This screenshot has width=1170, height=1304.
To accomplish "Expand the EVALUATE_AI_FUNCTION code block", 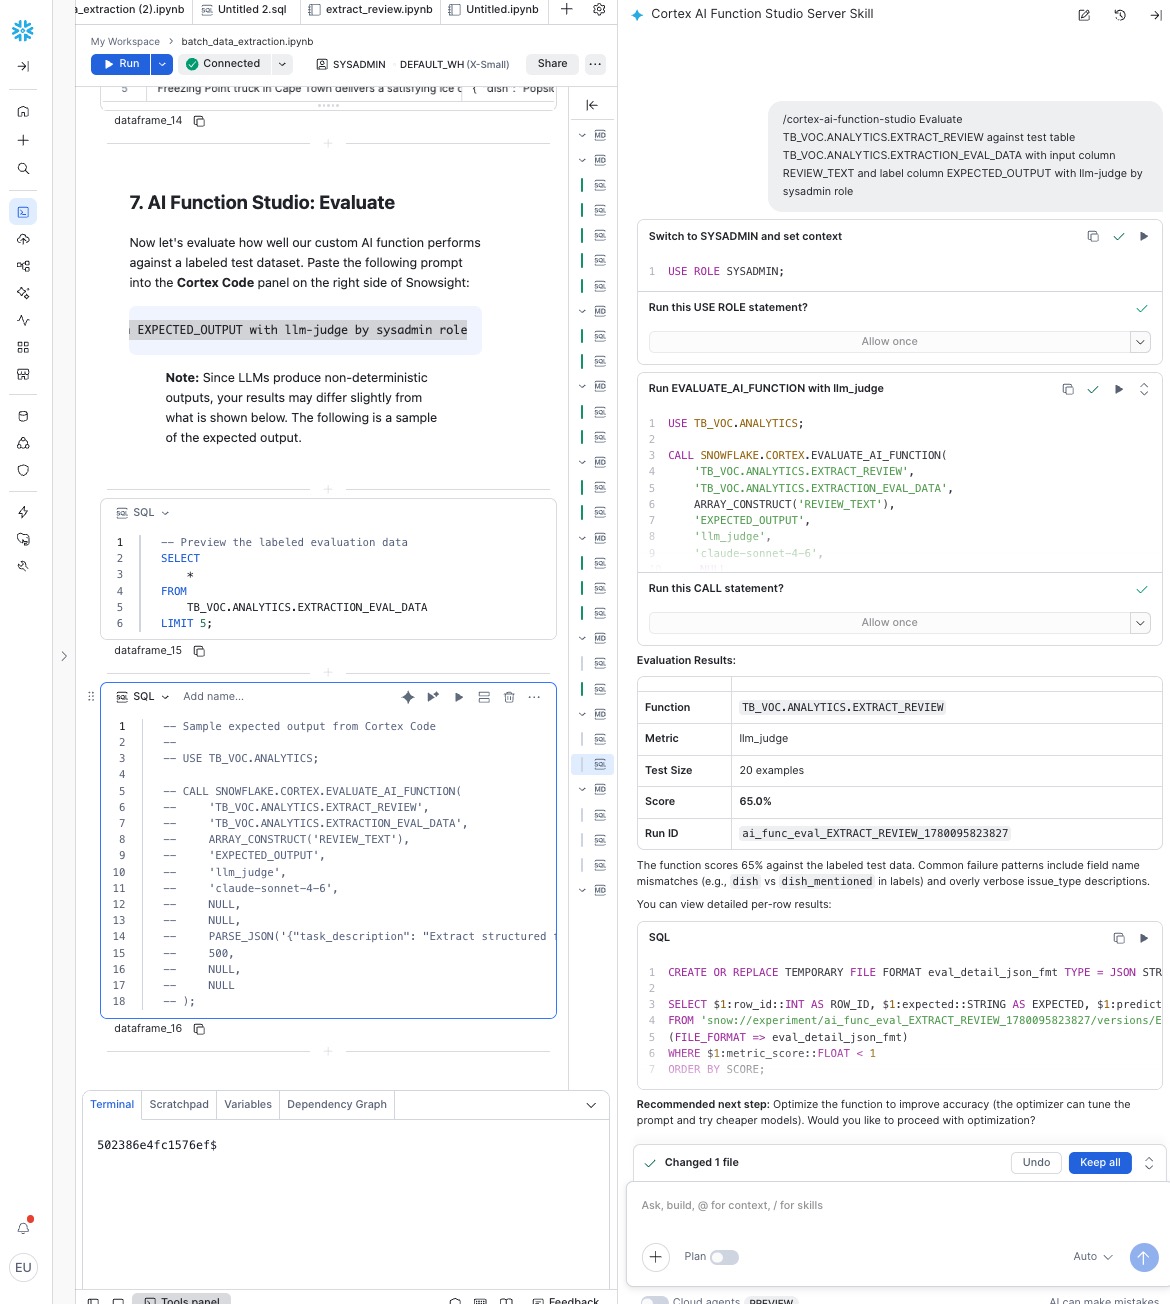I will 1144,389.
